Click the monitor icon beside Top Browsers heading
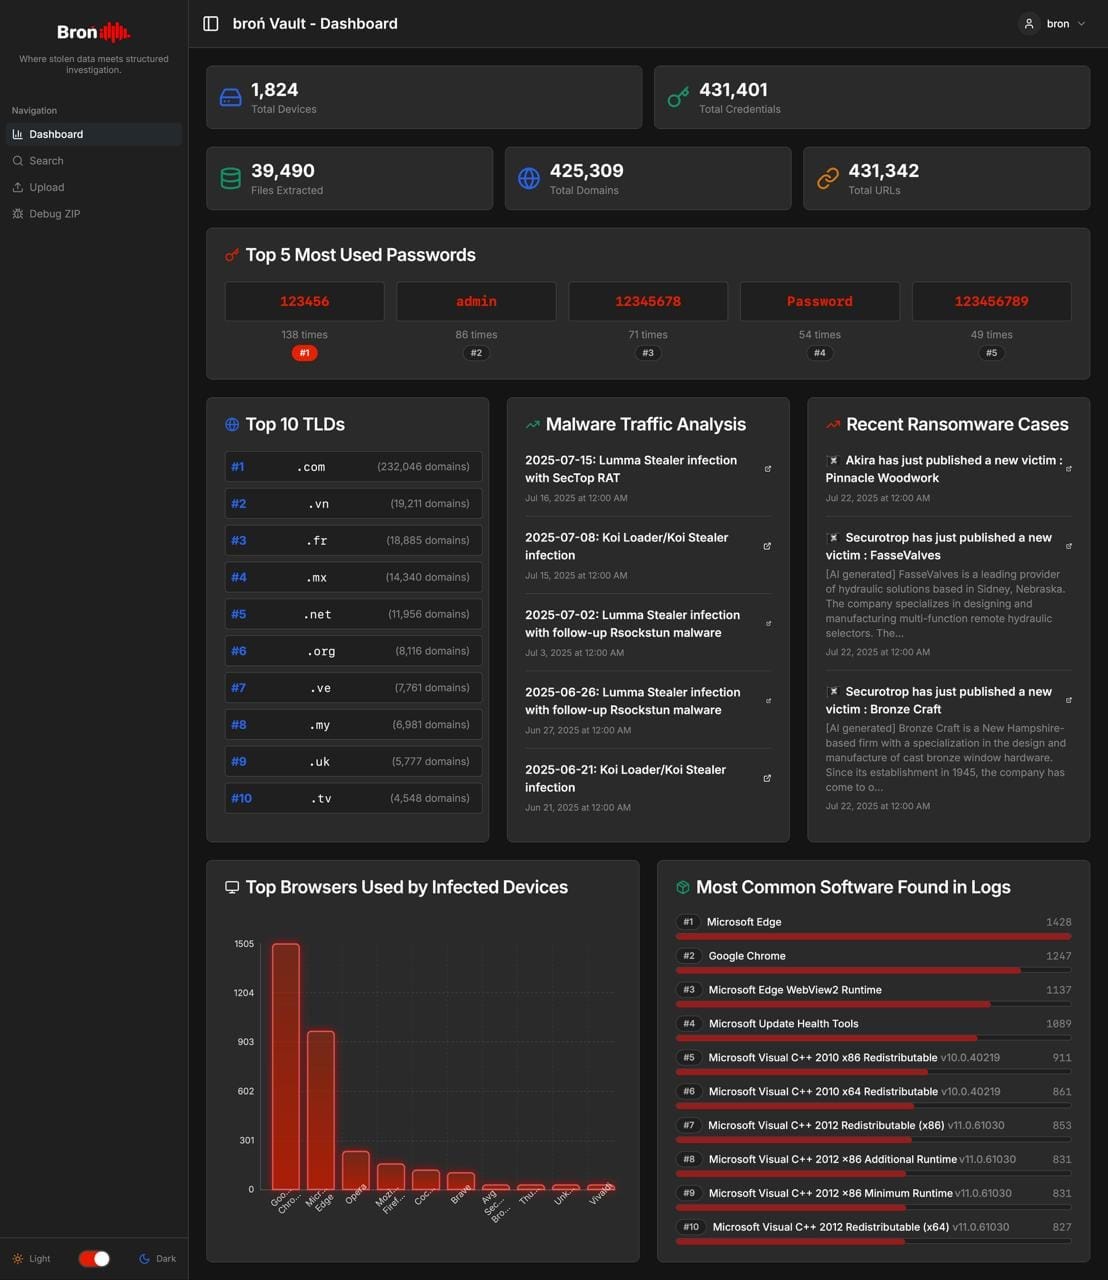Image resolution: width=1108 pixels, height=1280 pixels. tap(231, 886)
